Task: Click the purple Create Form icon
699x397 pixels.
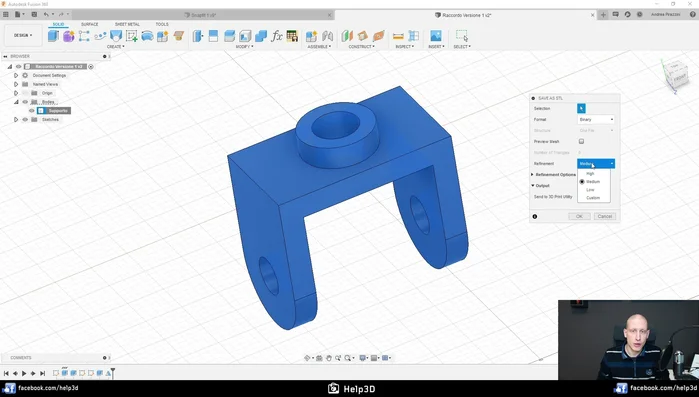Action: pos(68,36)
